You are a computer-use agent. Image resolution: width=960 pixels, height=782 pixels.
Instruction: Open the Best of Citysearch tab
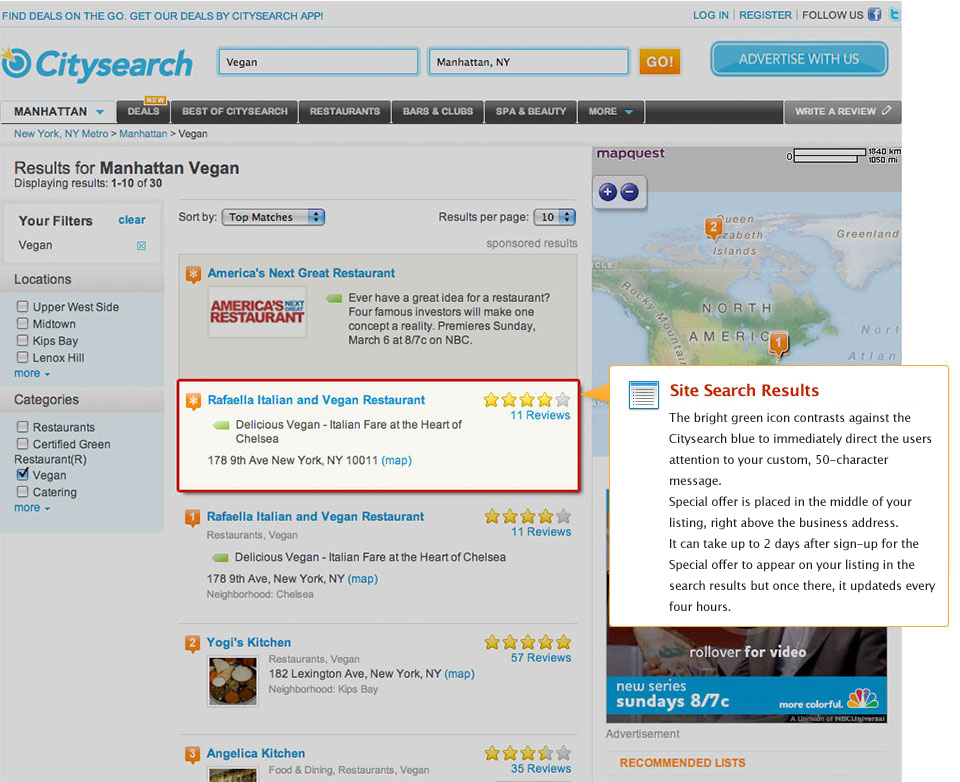pyautogui.click(x=234, y=111)
